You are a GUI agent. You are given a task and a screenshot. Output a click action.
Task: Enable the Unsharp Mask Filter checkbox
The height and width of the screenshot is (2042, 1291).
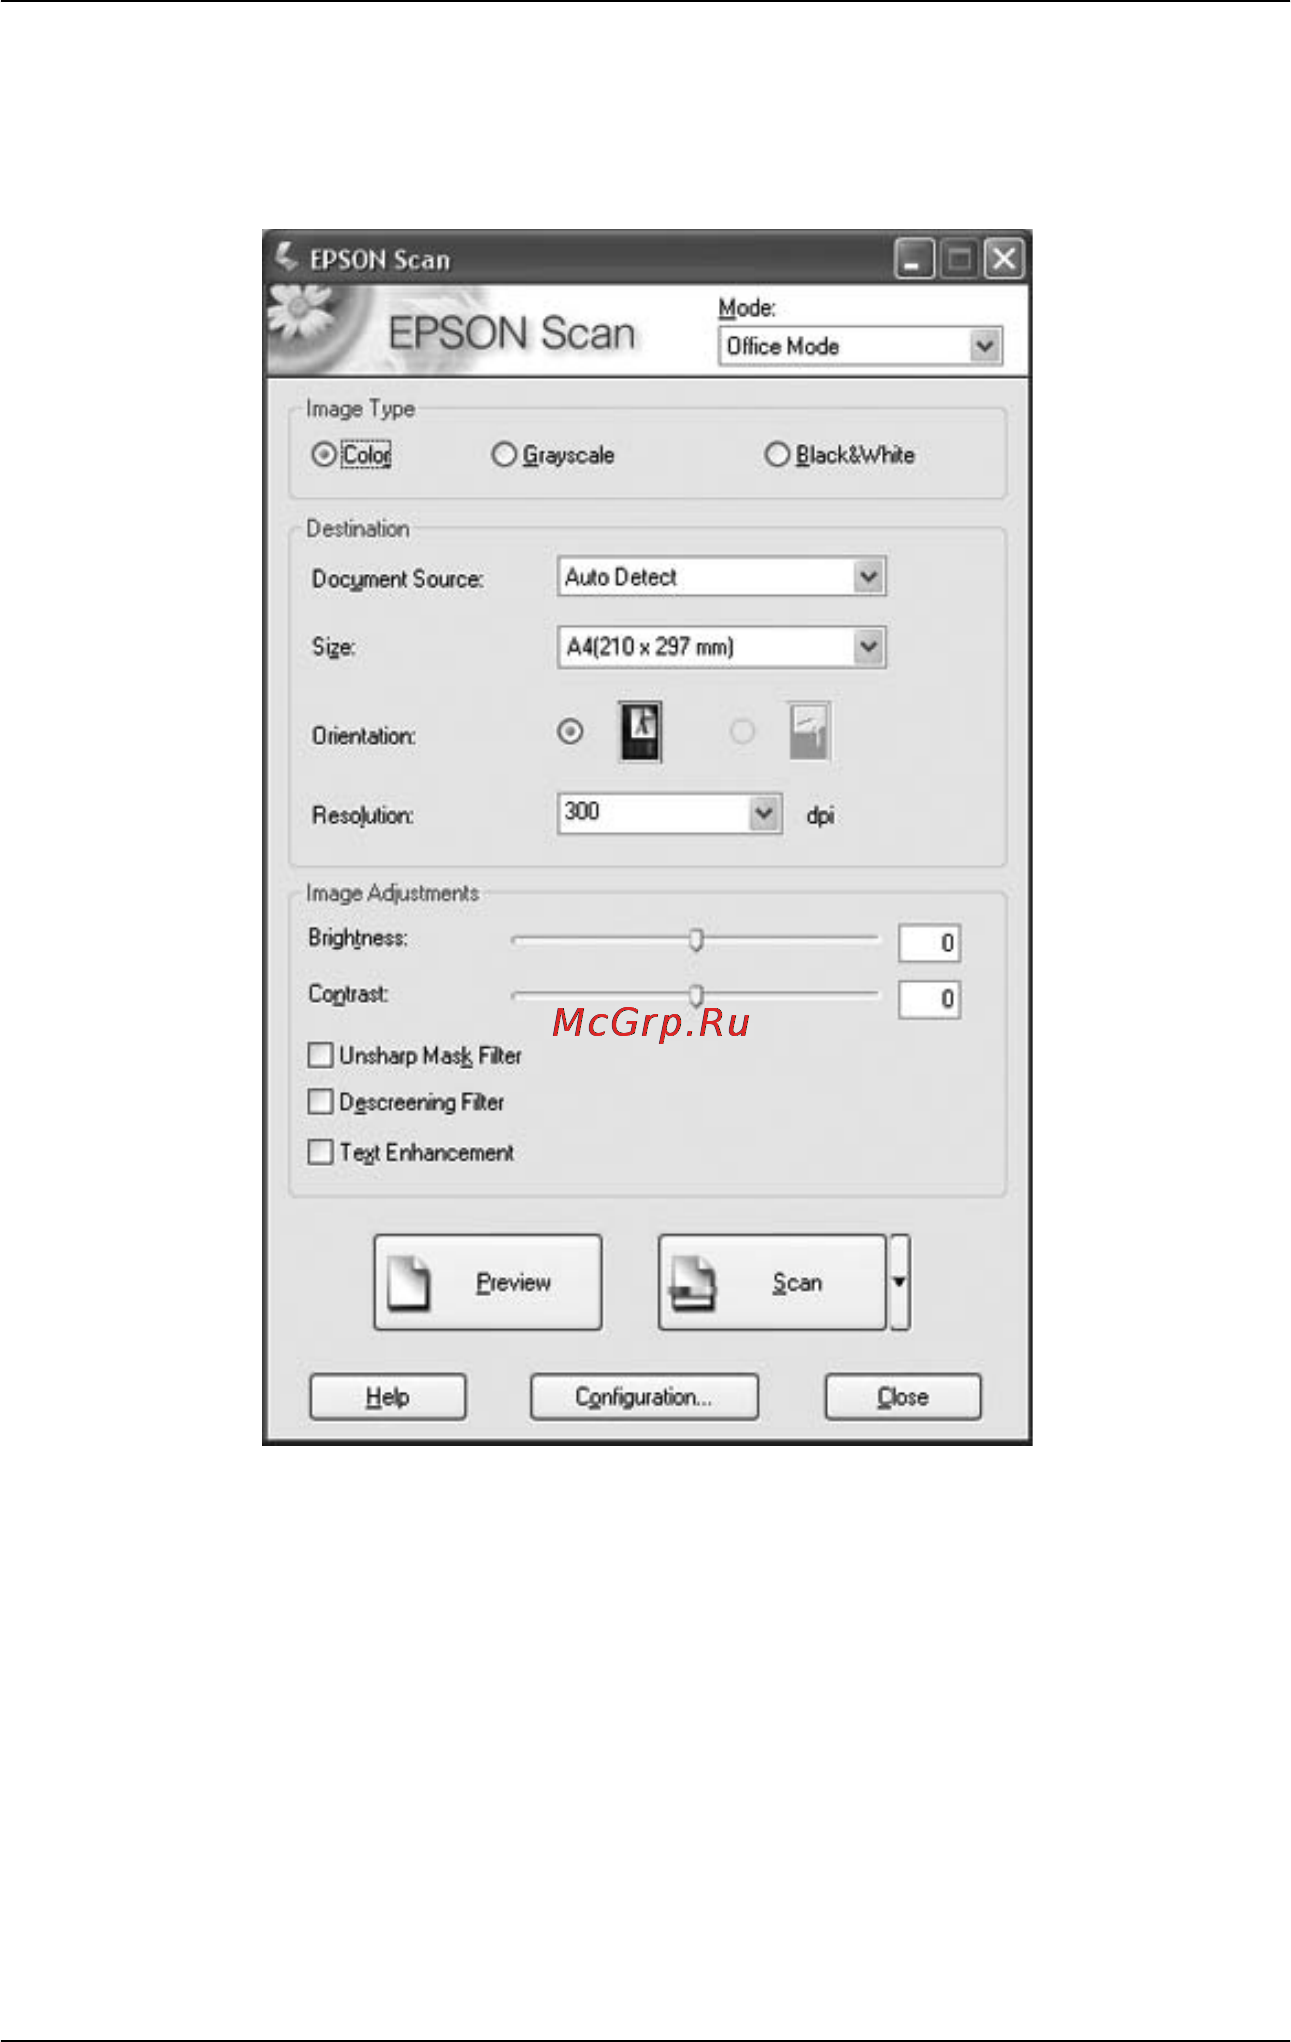[320, 1055]
